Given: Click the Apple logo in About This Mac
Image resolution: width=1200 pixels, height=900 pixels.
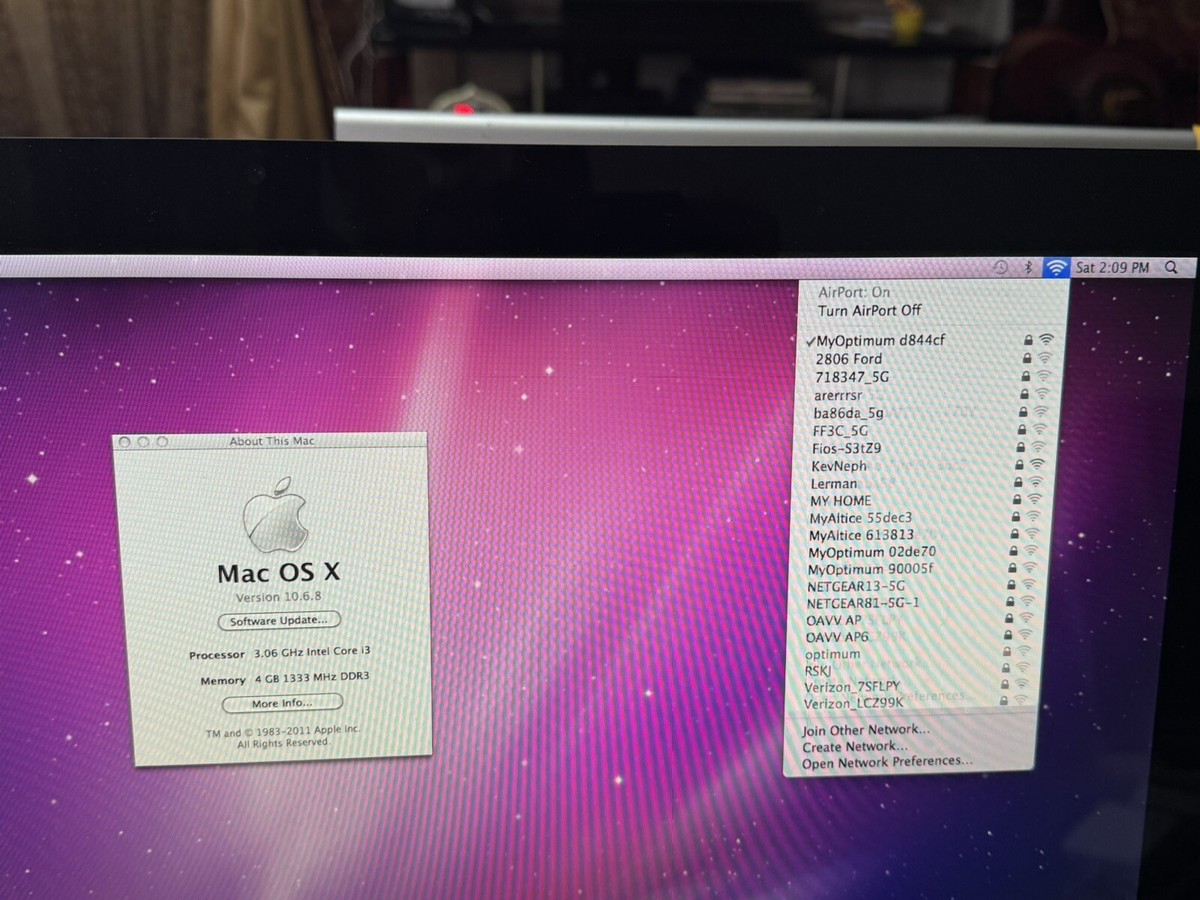Looking at the screenshot, I should tap(281, 514).
